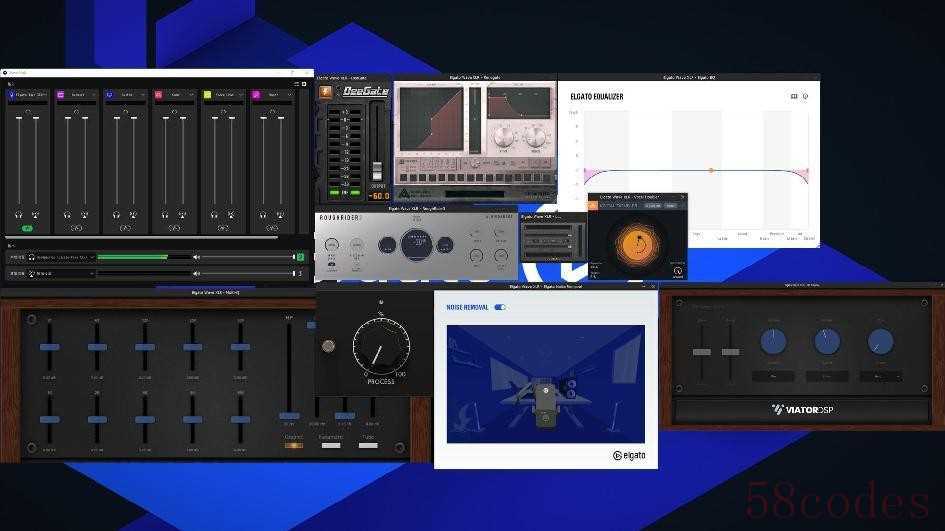
Task: Mute the monitor mix output speaker icon
Action: pyautogui.click(x=196, y=257)
